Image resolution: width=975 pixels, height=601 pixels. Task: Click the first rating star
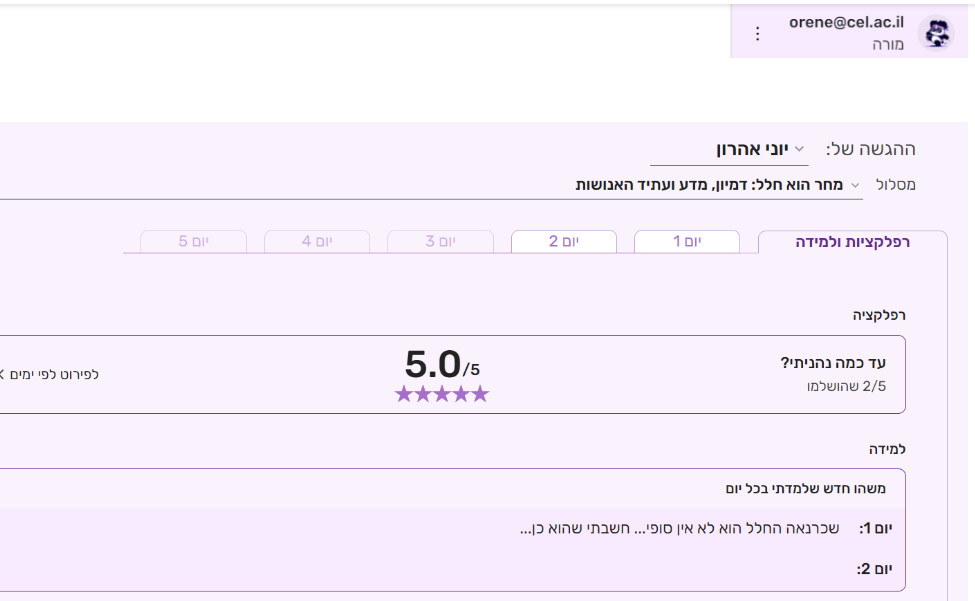tap(404, 394)
